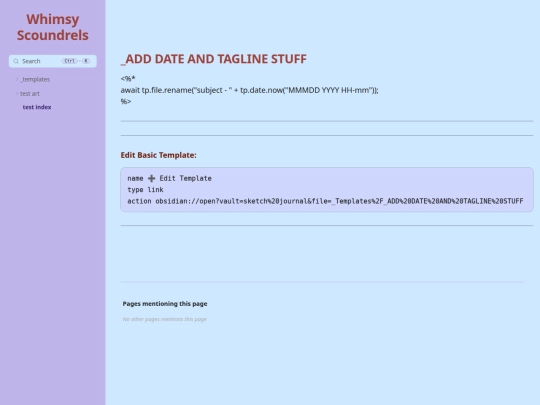The height and width of the screenshot is (405, 540).
Task: Click the K key hint in search box
Action: click(x=86, y=61)
